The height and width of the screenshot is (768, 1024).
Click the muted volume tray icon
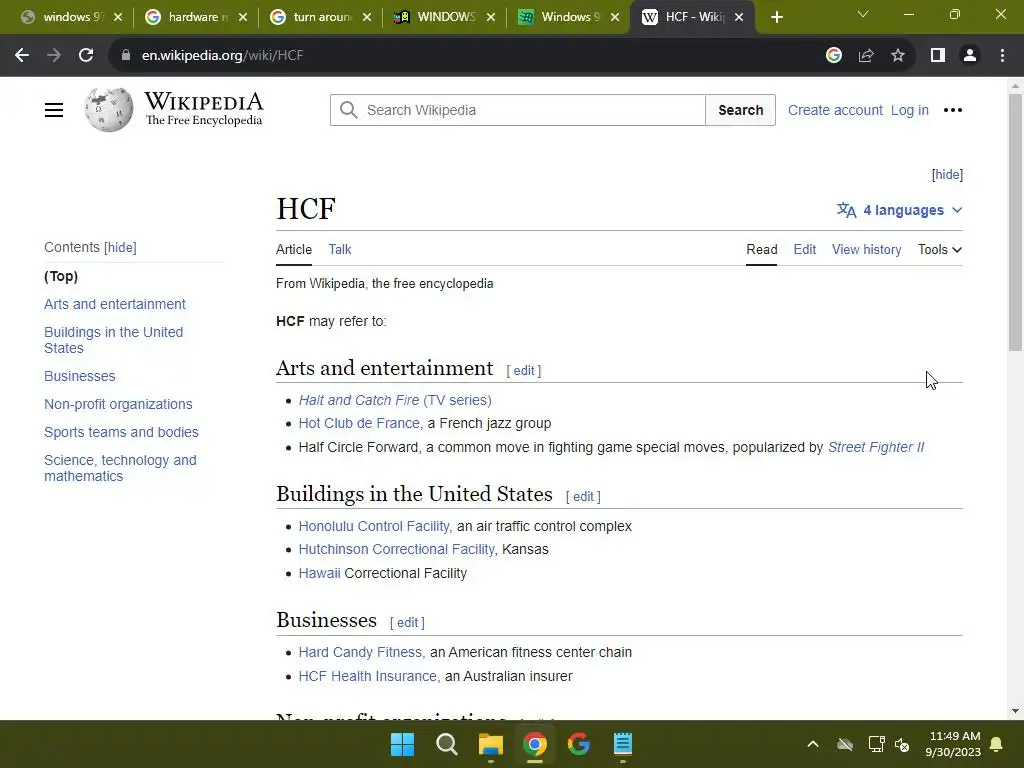(x=902, y=744)
